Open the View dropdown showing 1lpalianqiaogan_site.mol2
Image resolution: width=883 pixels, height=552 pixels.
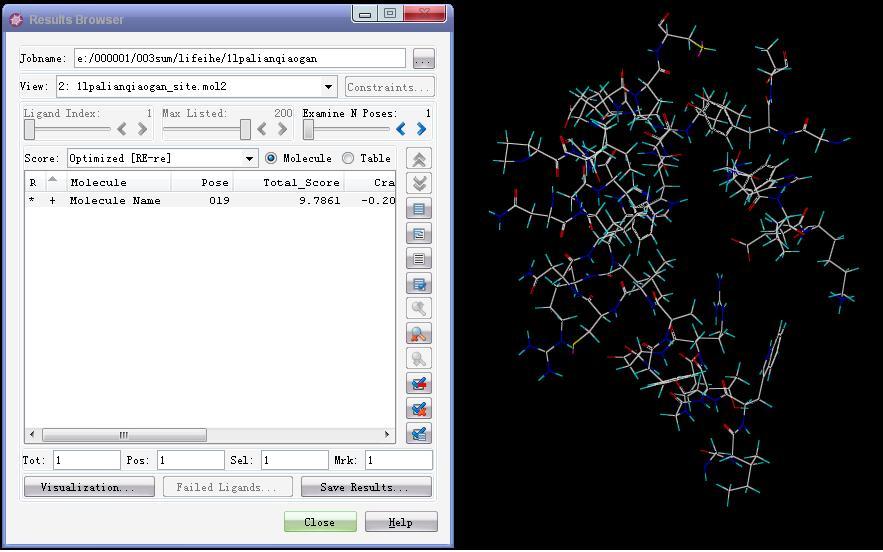pos(197,87)
